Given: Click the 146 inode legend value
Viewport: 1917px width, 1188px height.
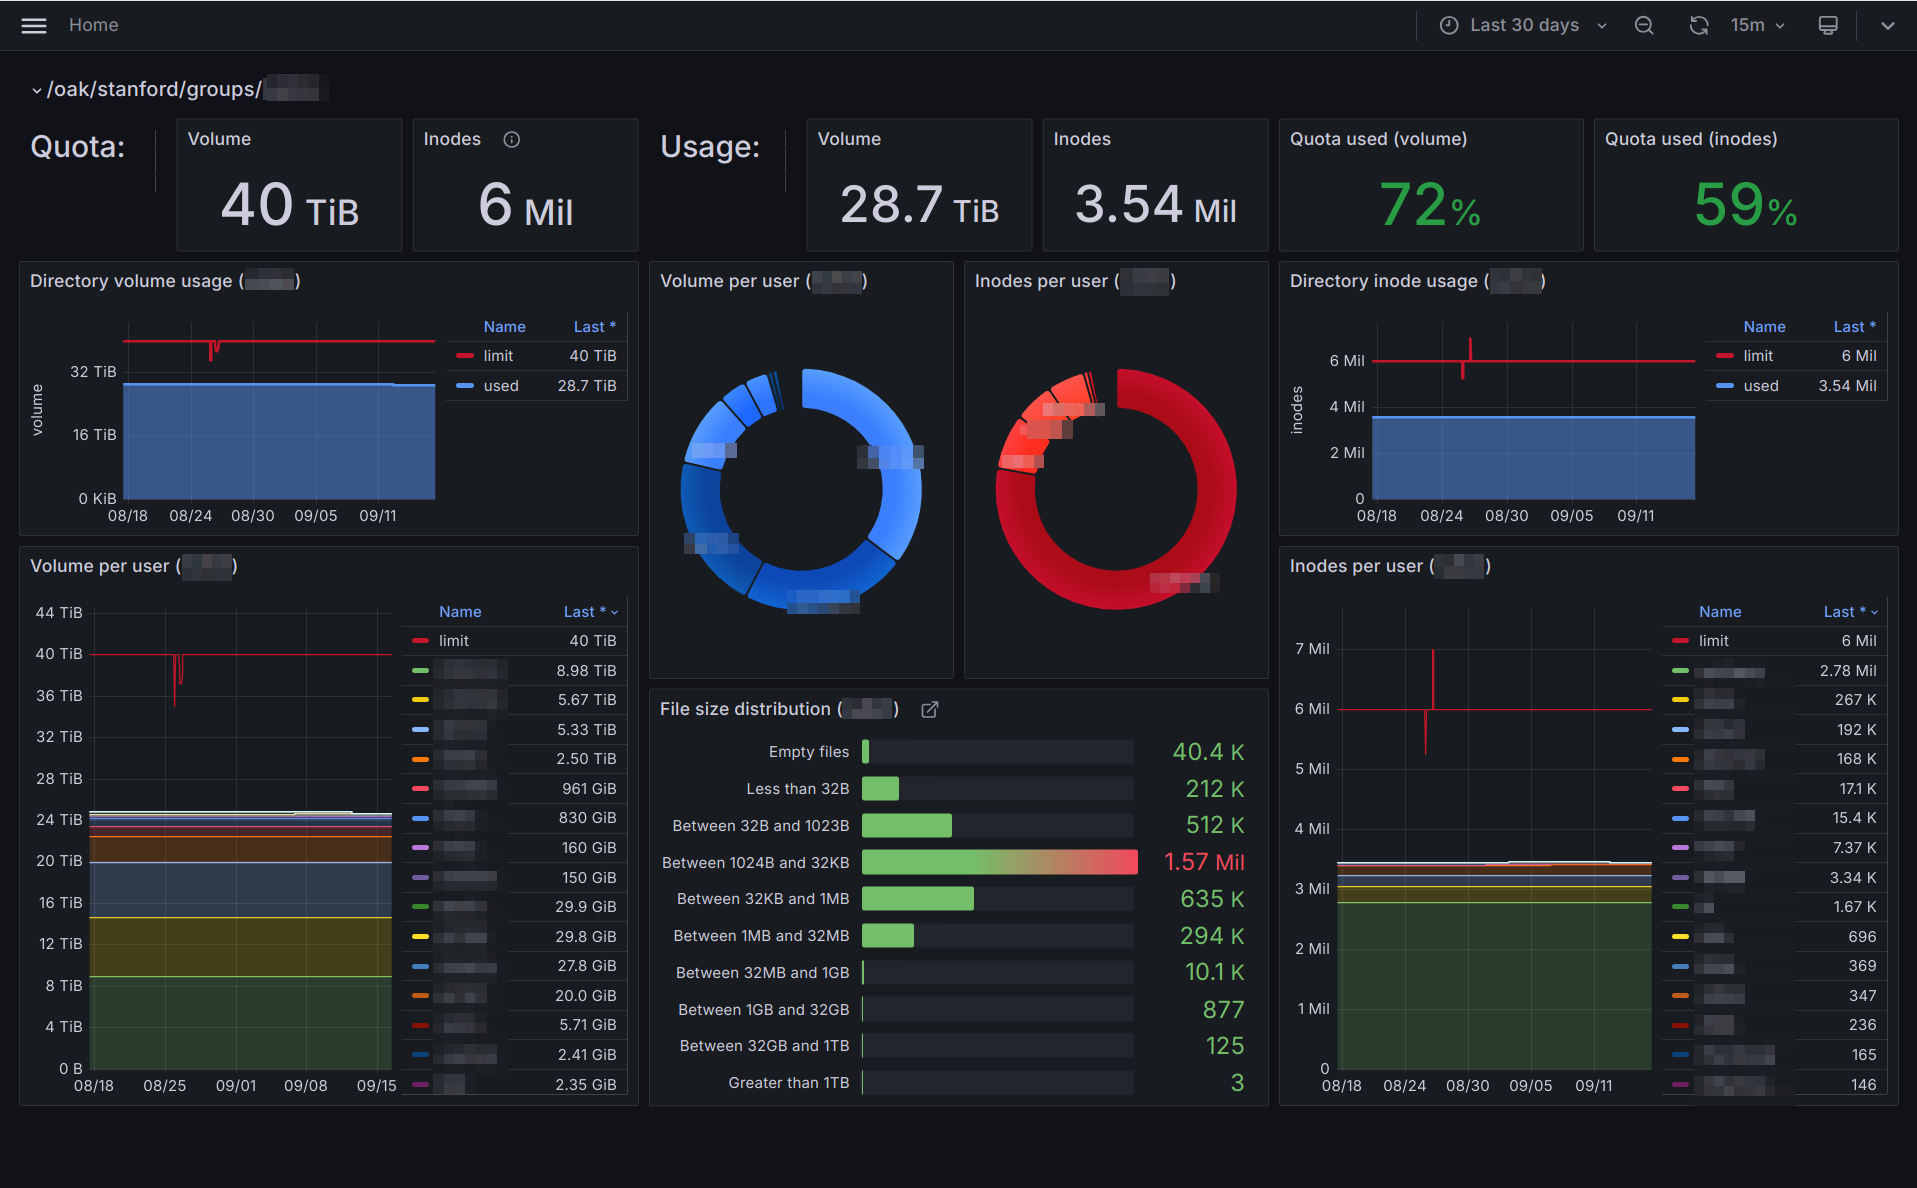Looking at the screenshot, I should pos(1863,1085).
